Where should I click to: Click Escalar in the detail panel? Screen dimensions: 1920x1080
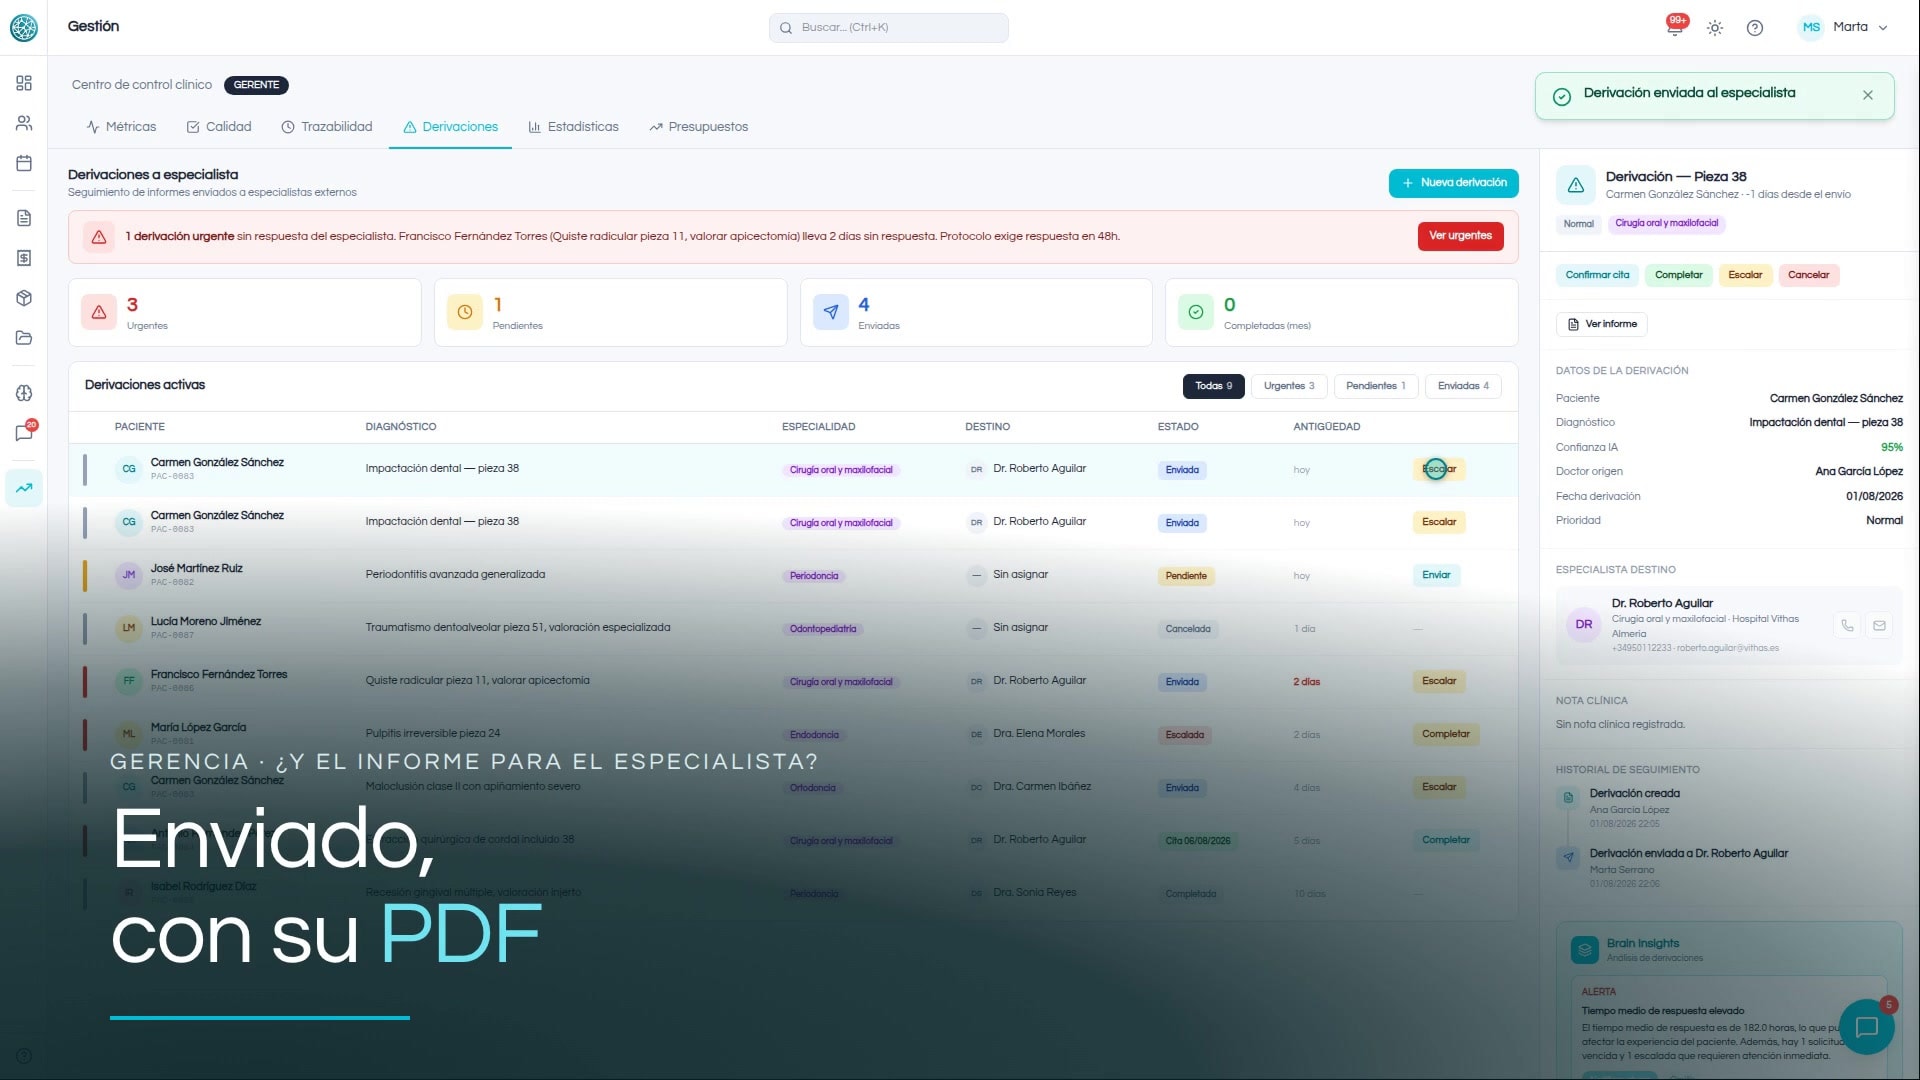point(1745,275)
